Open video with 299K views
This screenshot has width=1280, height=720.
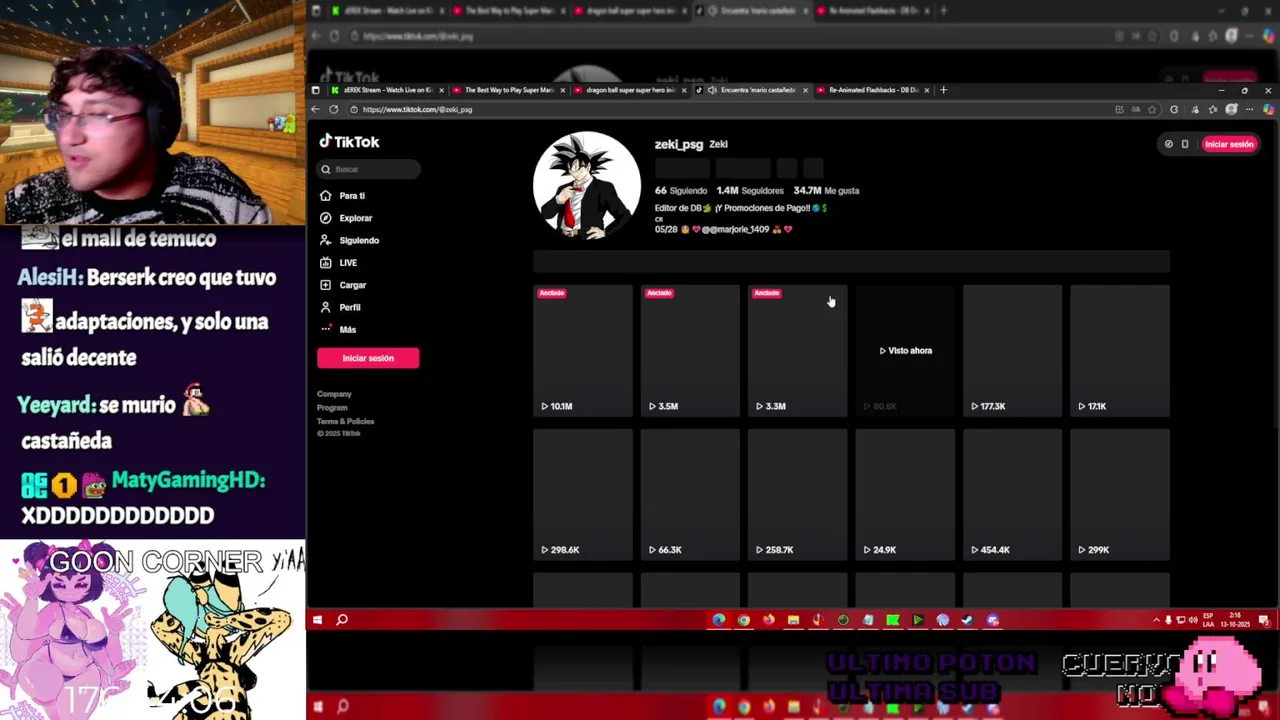tap(1120, 494)
